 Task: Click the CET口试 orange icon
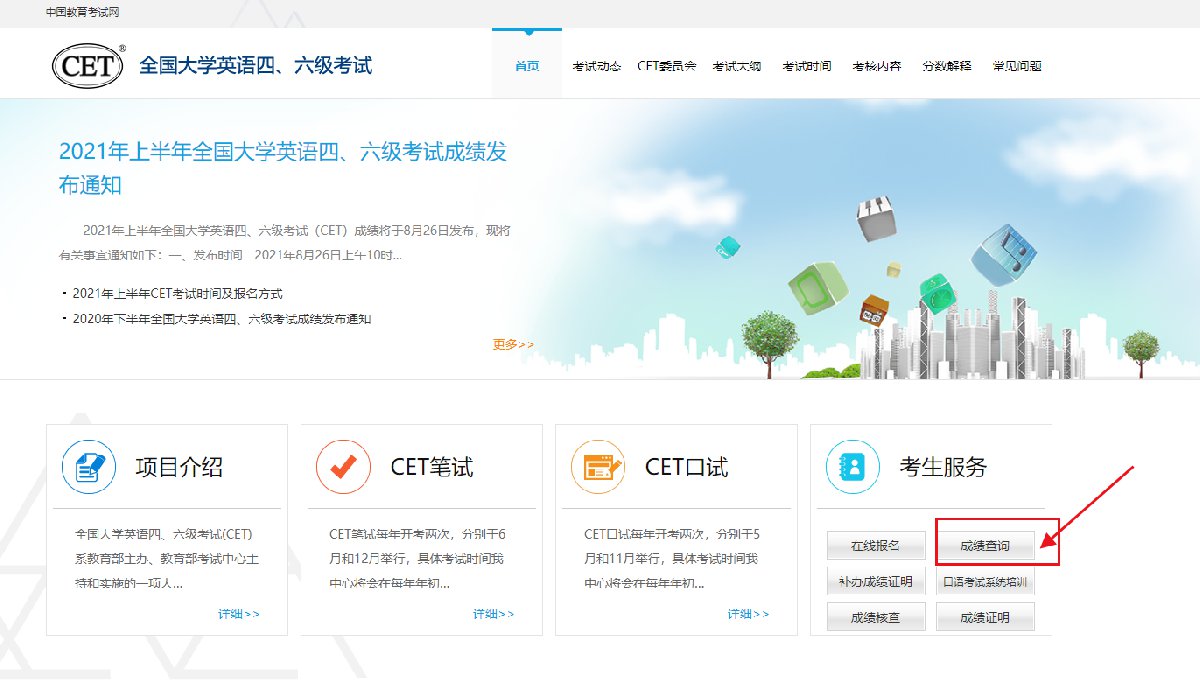[x=598, y=467]
